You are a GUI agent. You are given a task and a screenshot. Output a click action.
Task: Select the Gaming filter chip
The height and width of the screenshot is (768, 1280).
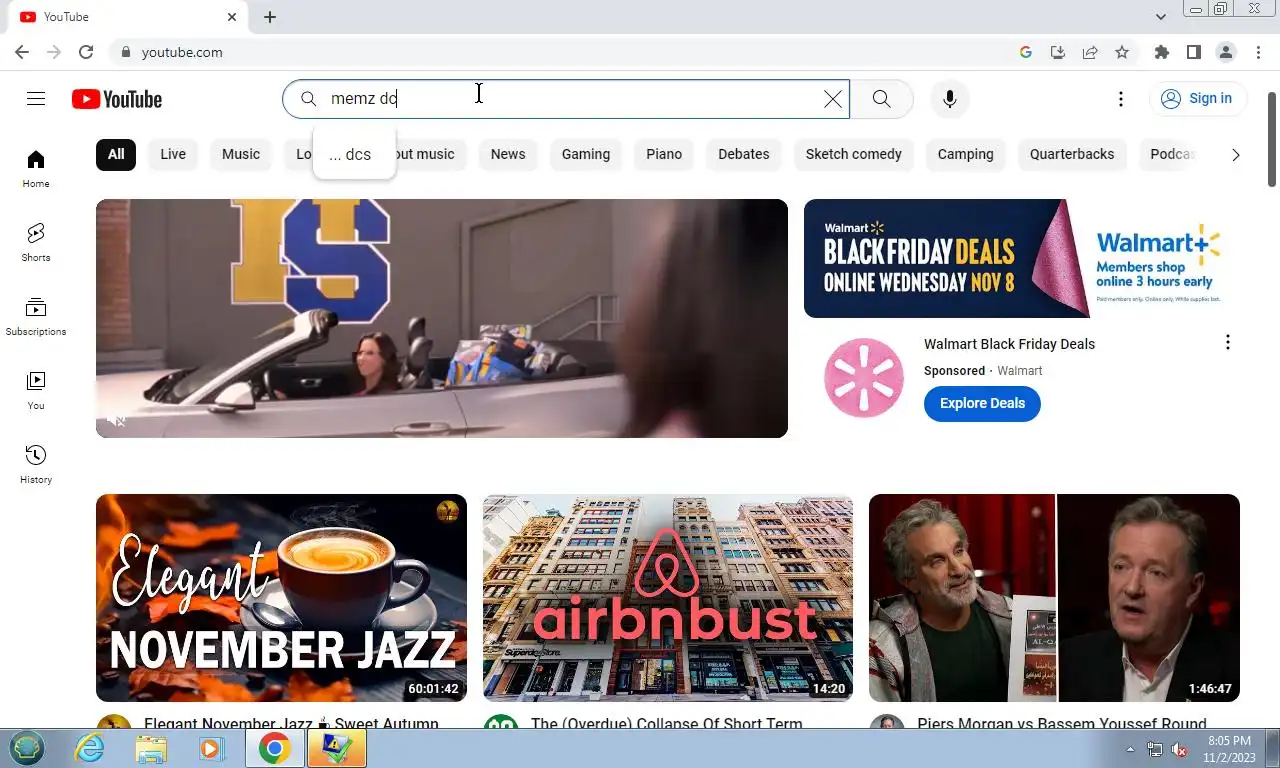(x=586, y=154)
